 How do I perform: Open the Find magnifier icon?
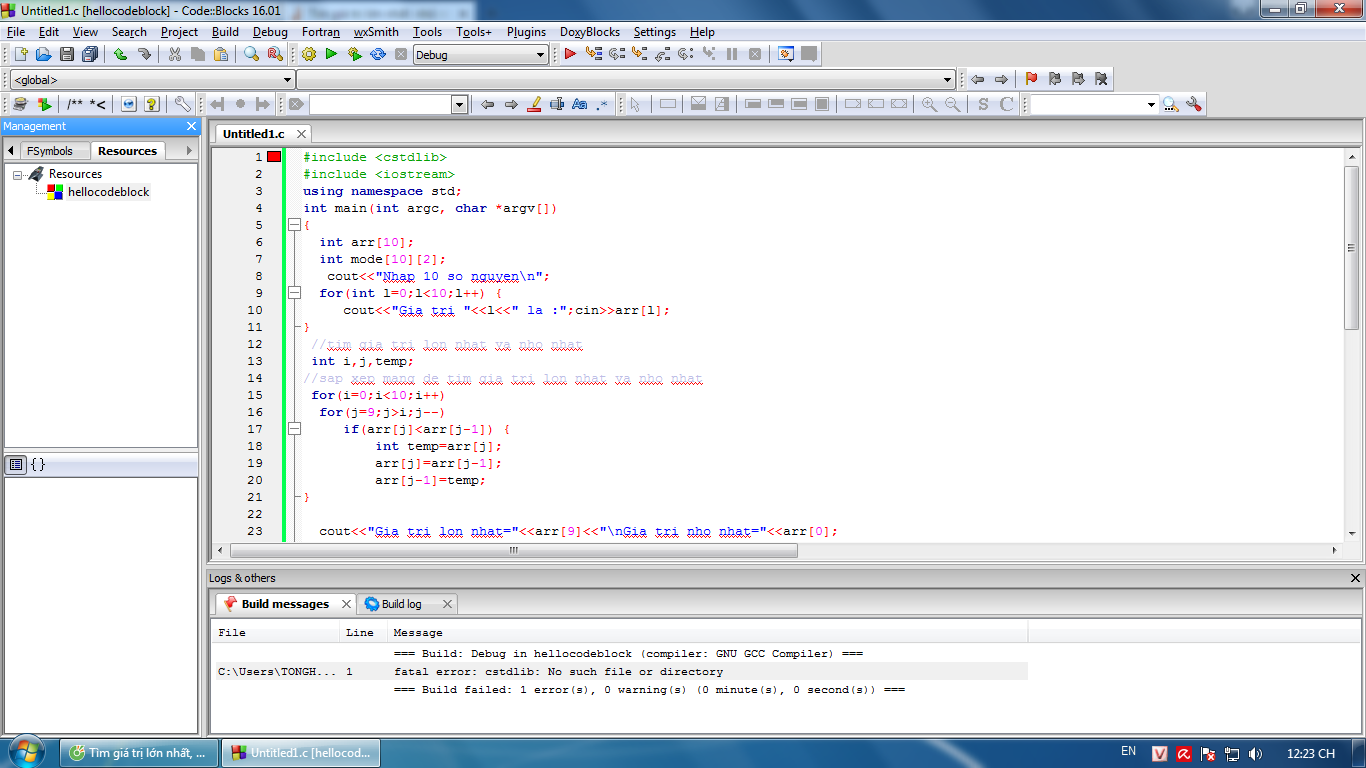pyautogui.click(x=252, y=54)
